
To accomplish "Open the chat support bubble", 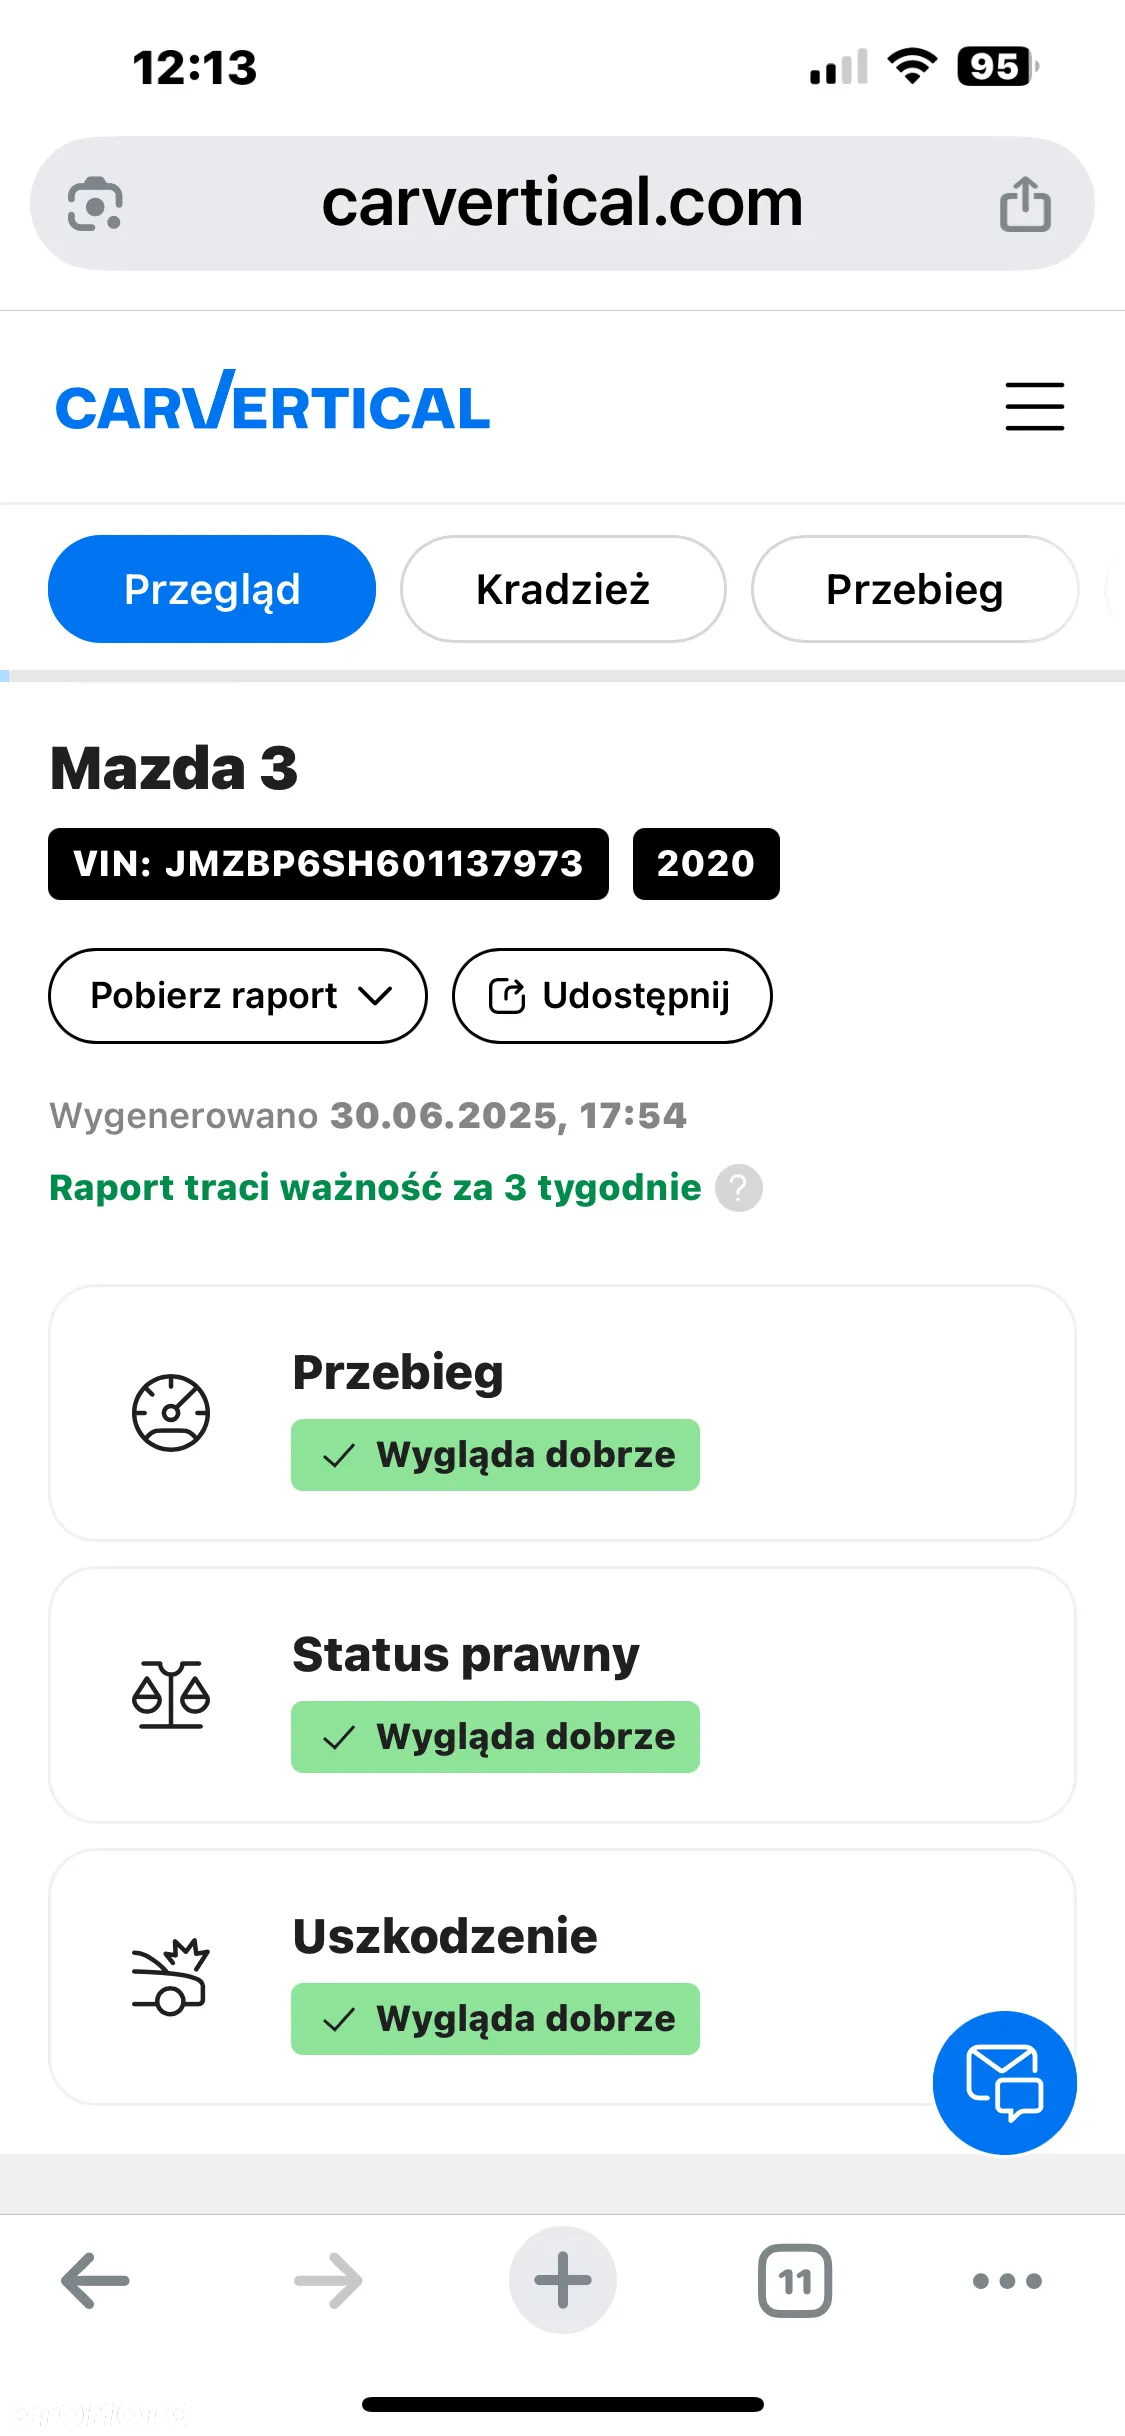I will pyautogui.click(x=1004, y=2082).
